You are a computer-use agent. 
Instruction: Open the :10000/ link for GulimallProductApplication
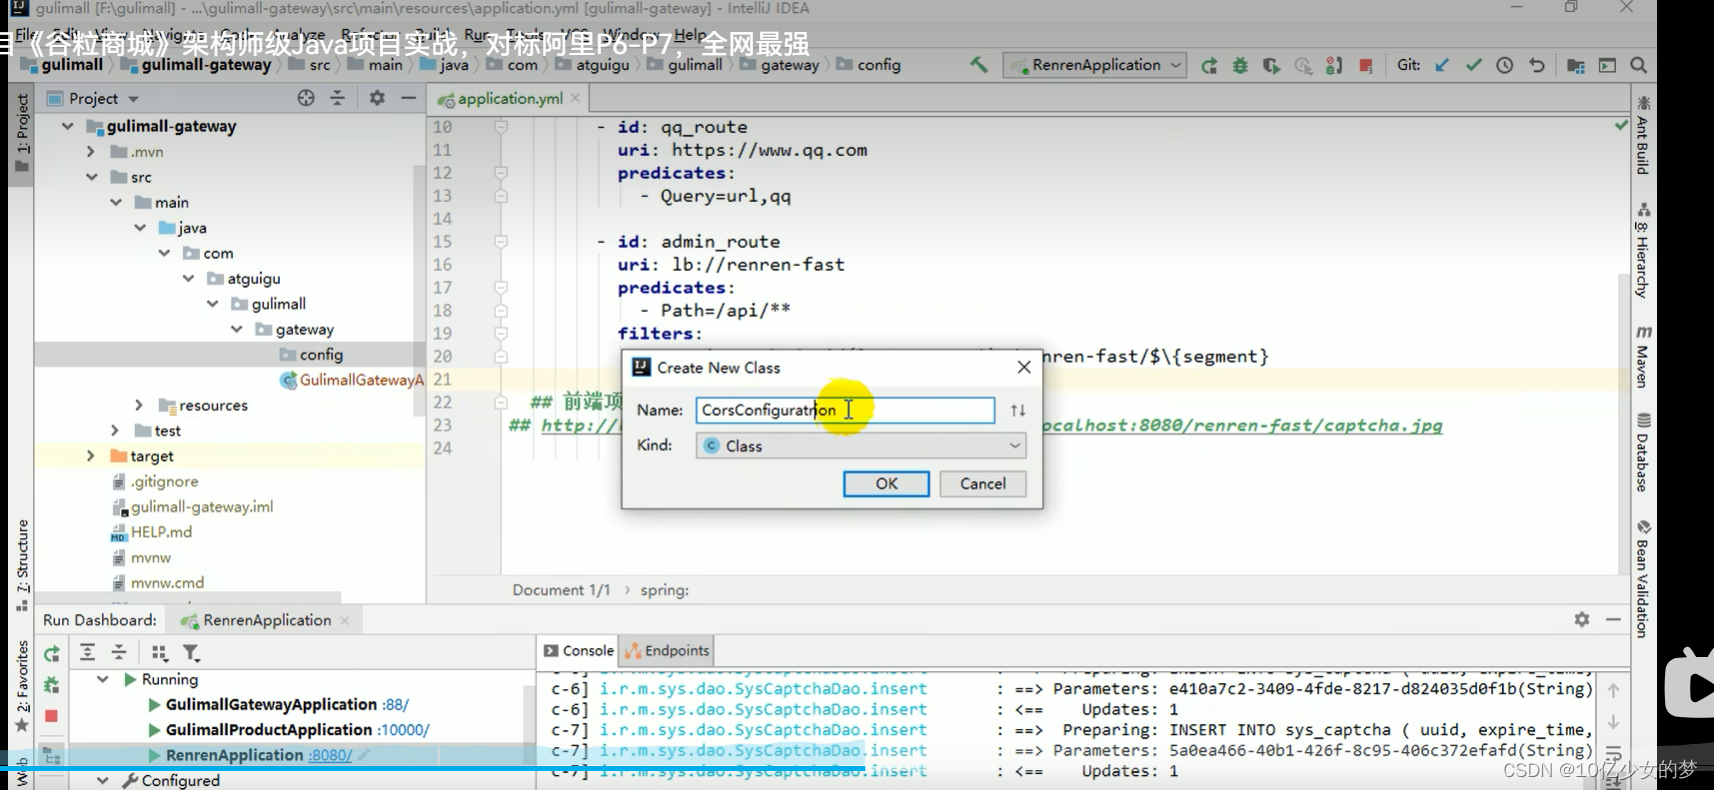tap(403, 730)
